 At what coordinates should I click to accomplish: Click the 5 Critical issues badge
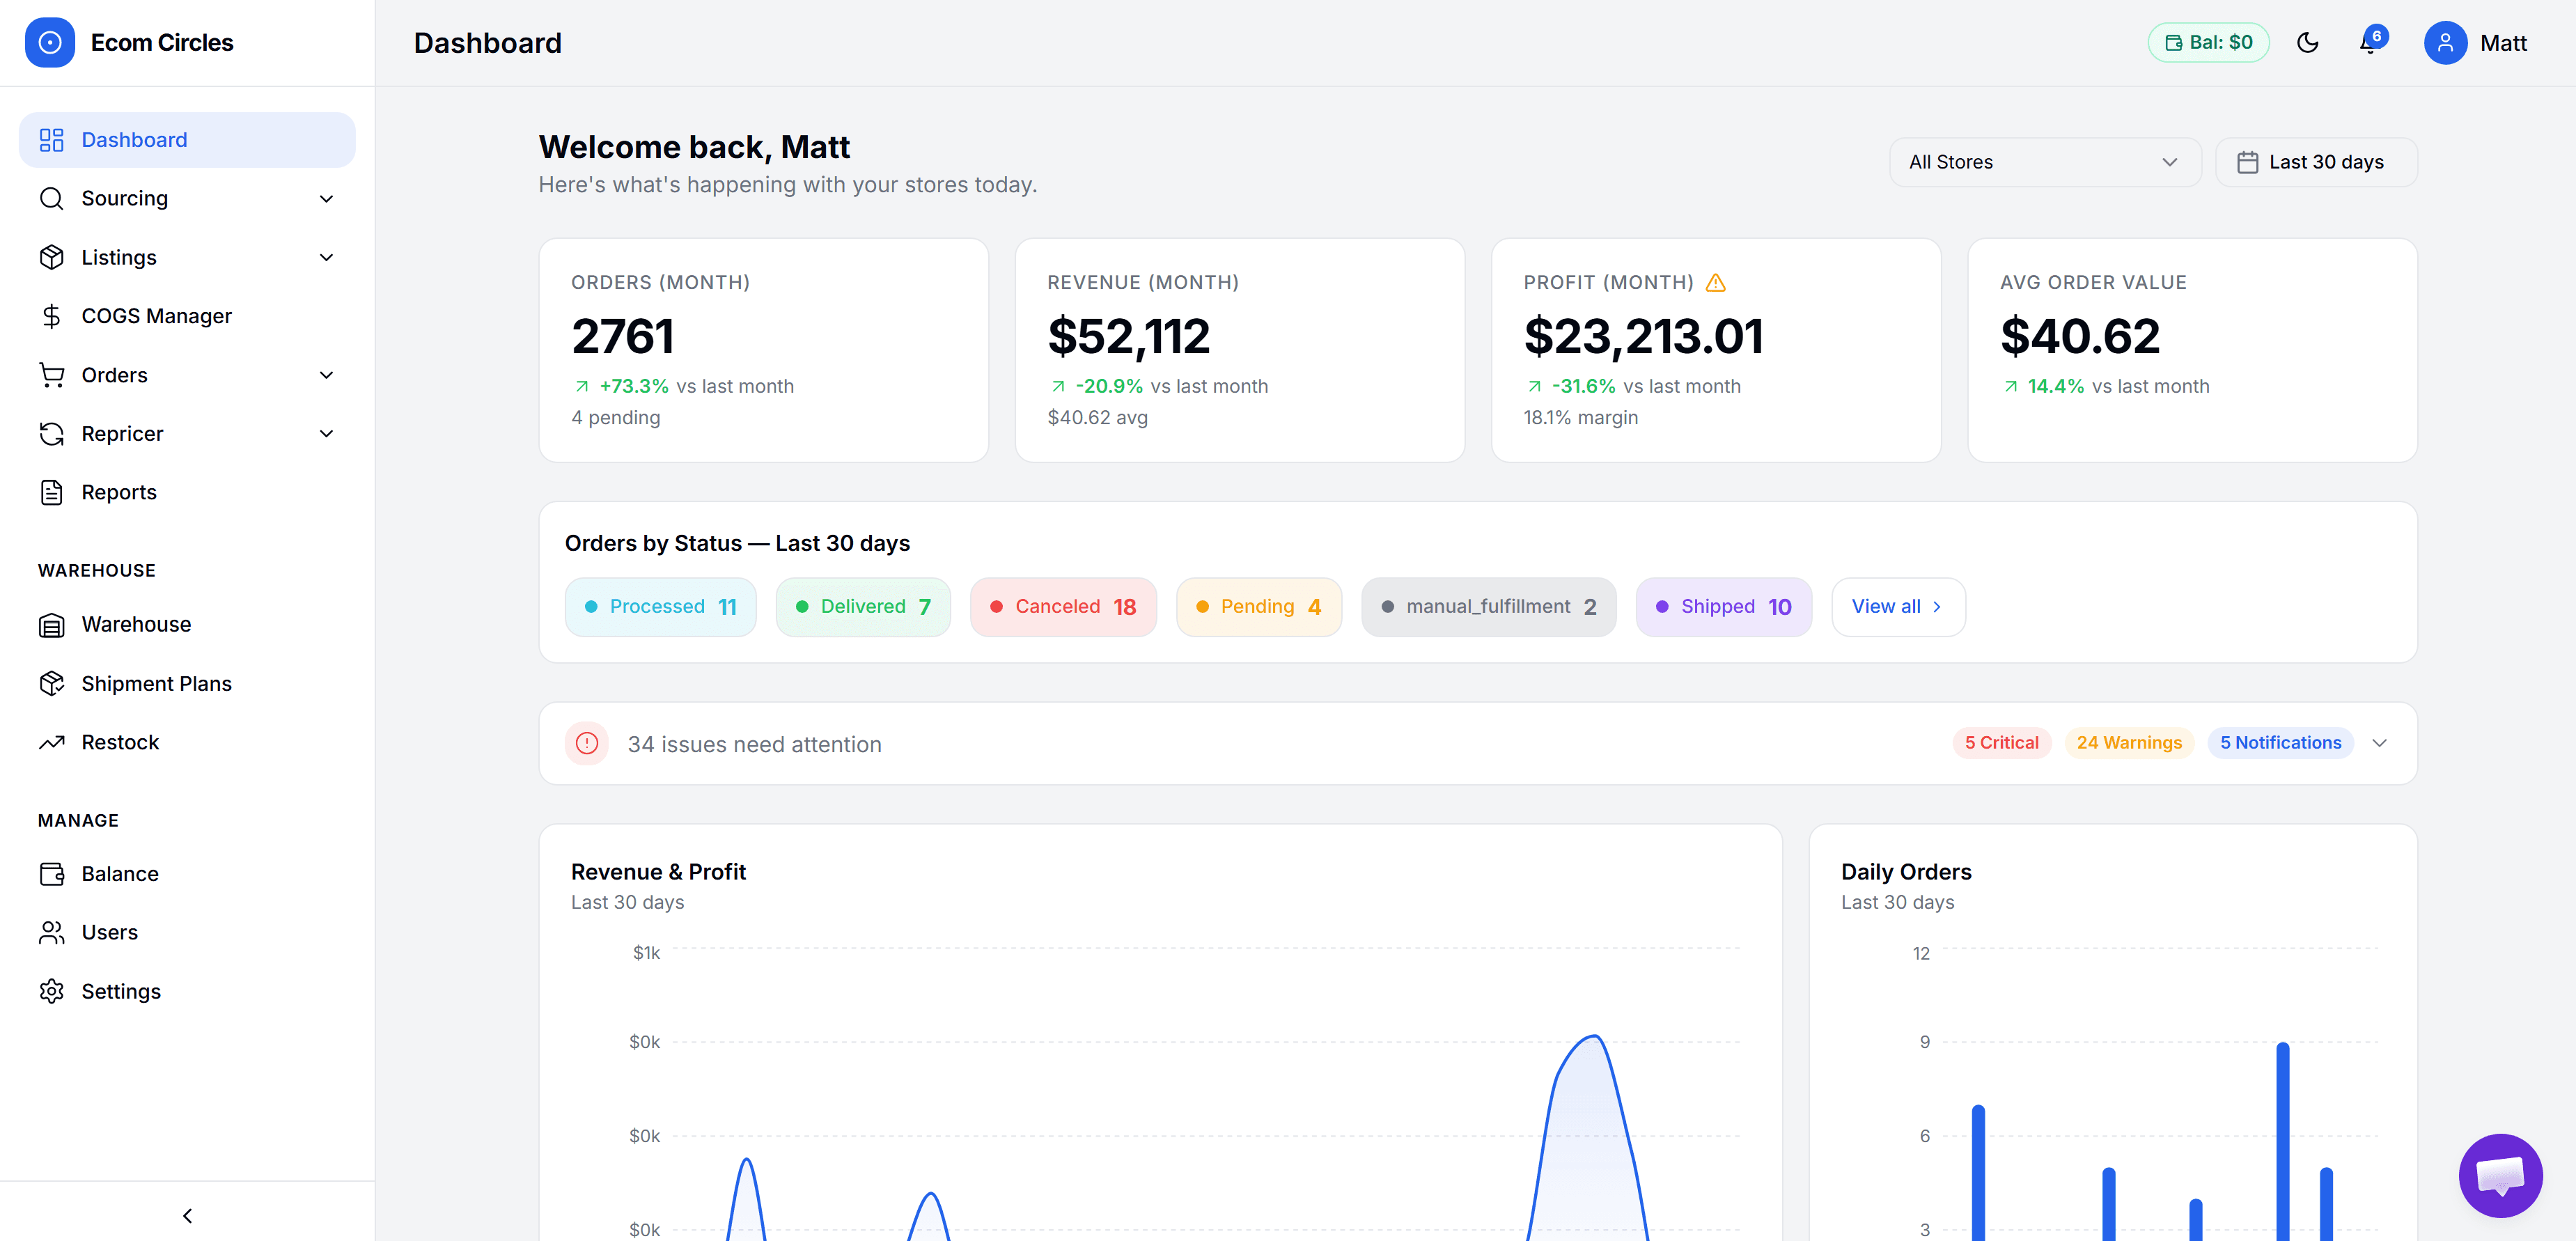(2000, 742)
